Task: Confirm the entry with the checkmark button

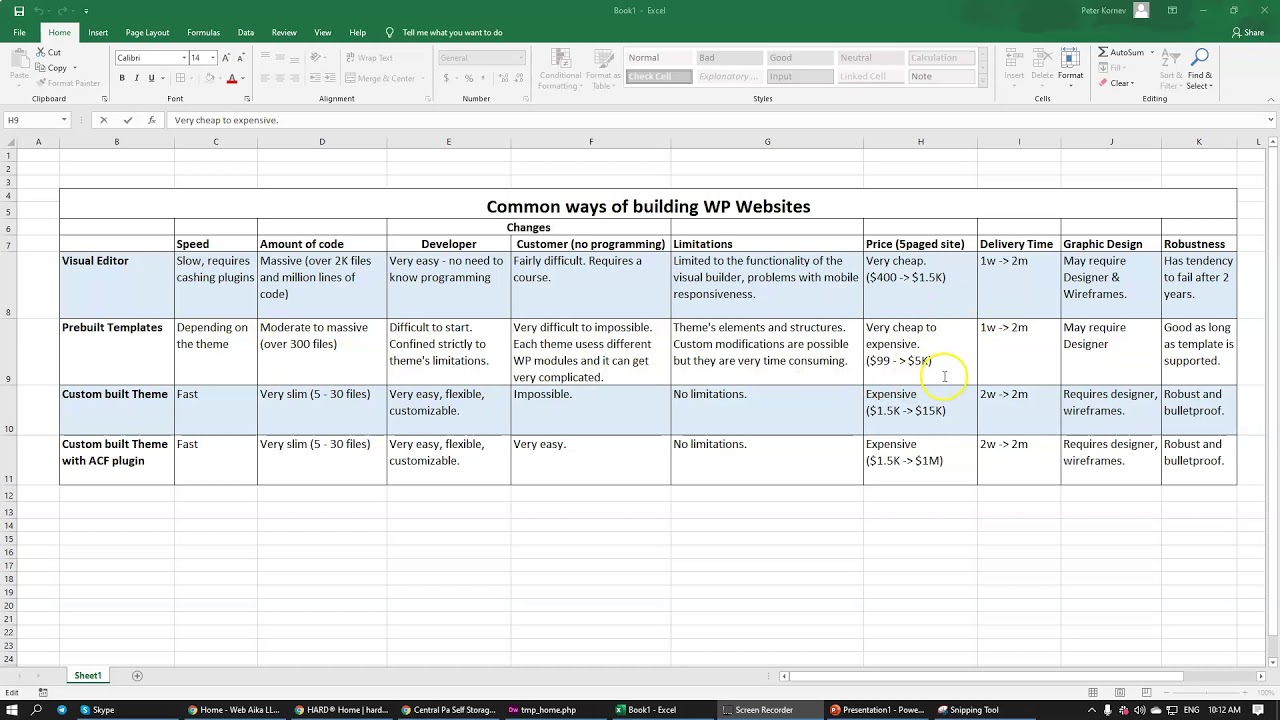Action: (x=127, y=120)
